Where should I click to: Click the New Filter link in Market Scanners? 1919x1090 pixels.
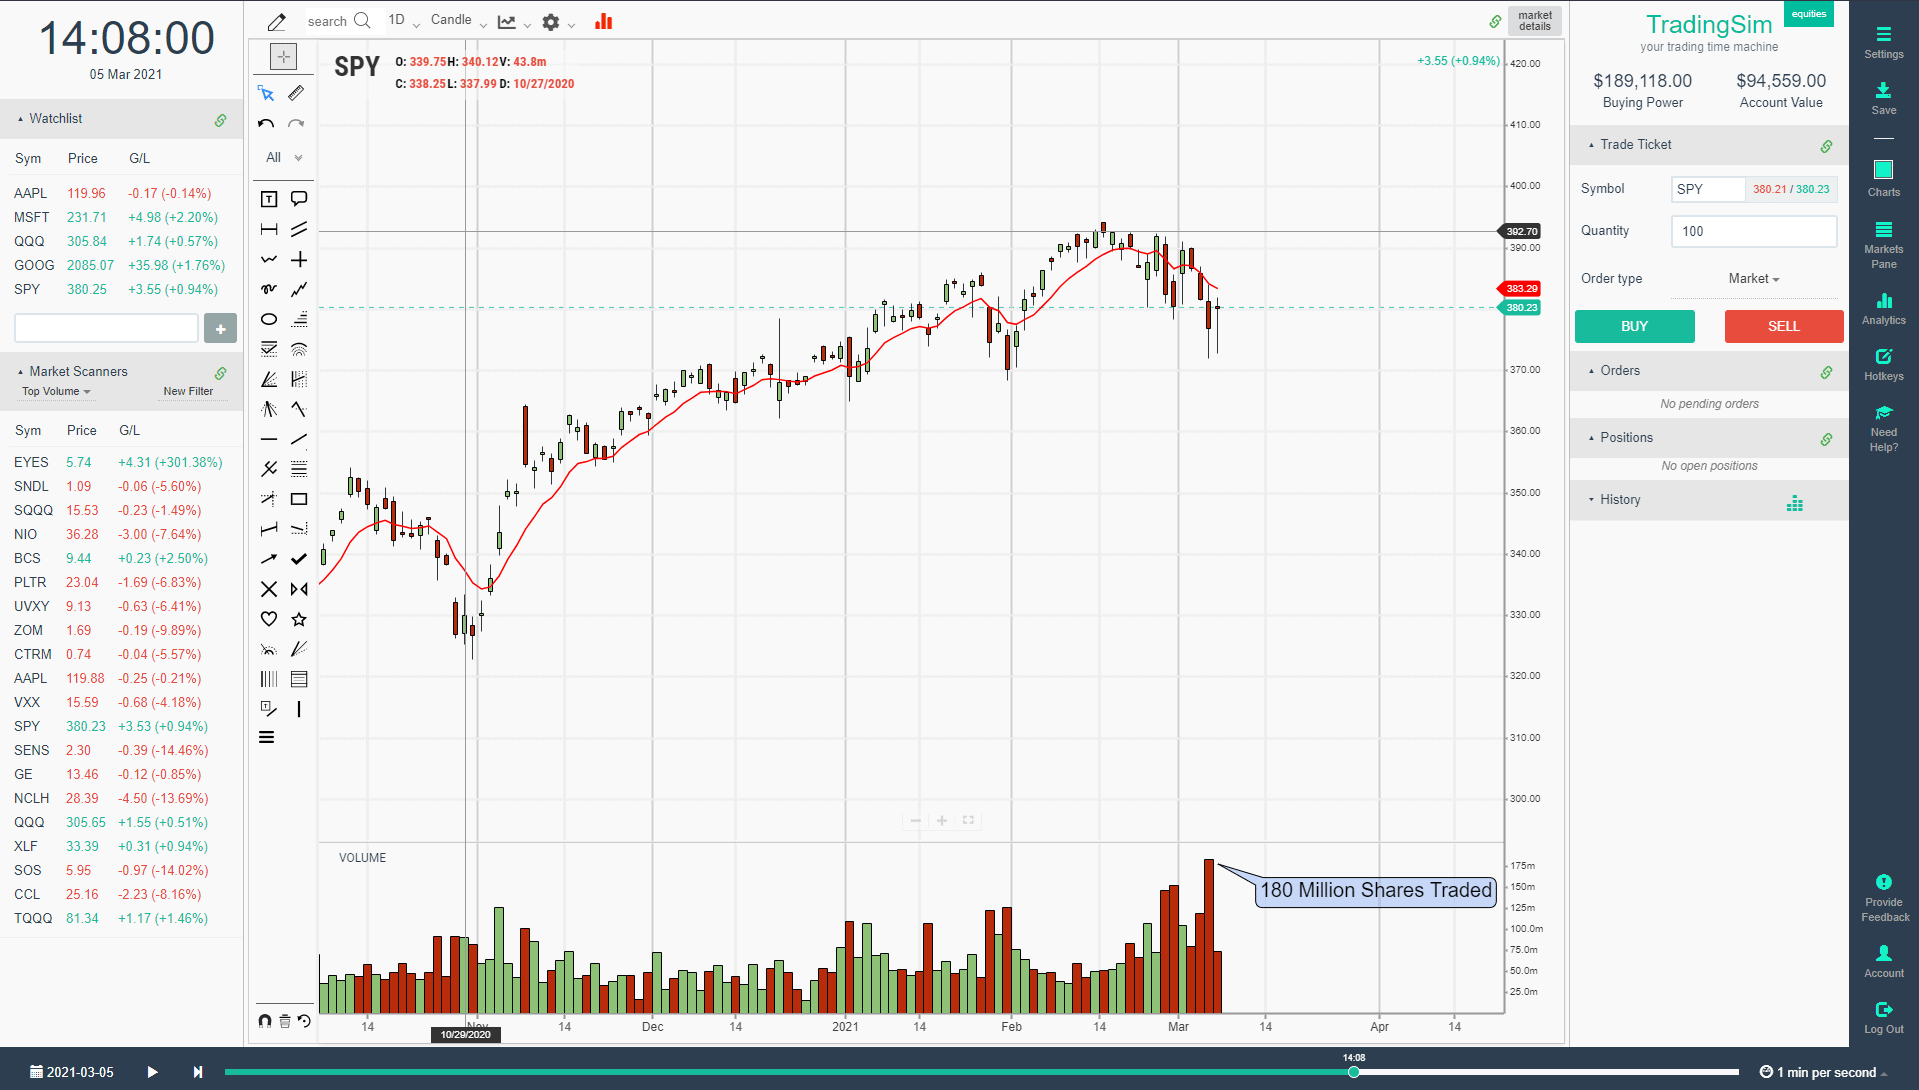point(188,391)
